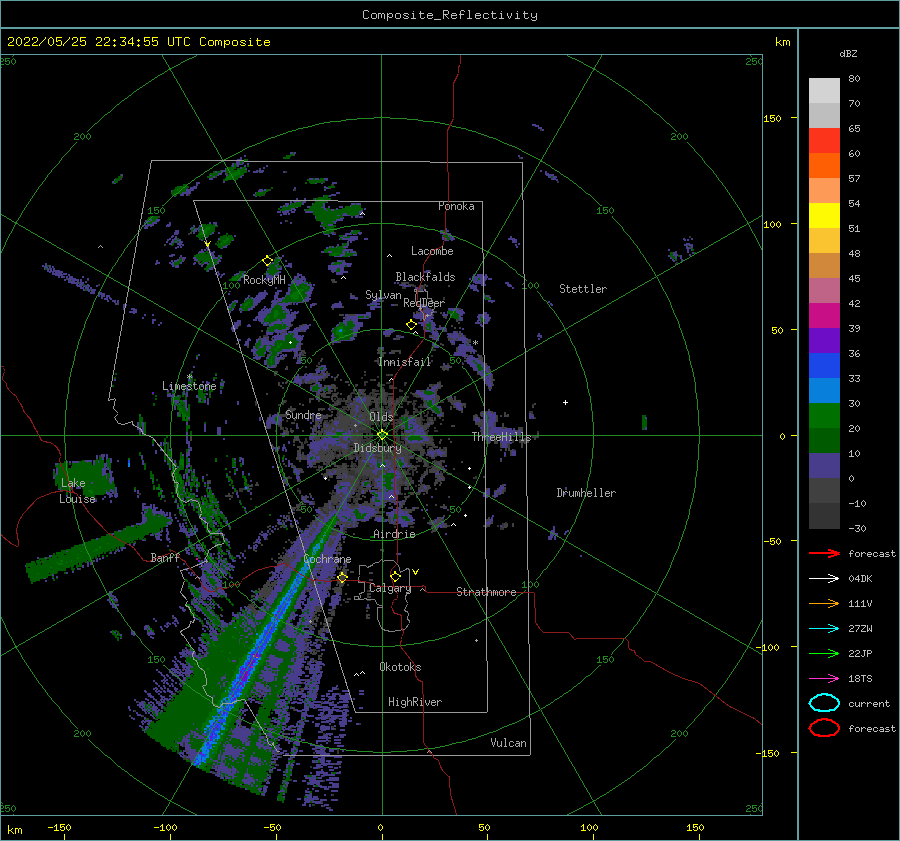Click the Lake Louise label
Viewport: 900px width, 841px height.
[76, 491]
